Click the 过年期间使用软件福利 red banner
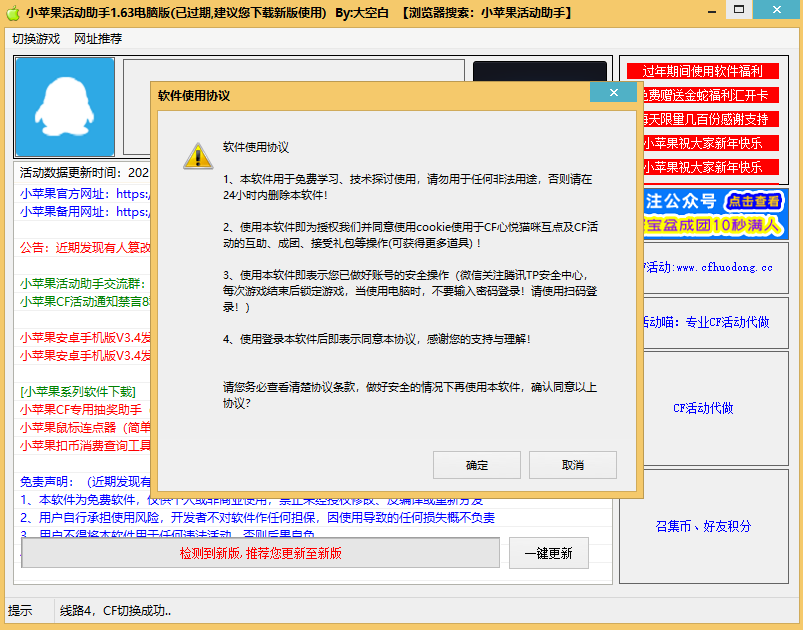Screen dimensions: 803x630 click(x=703, y=71)
